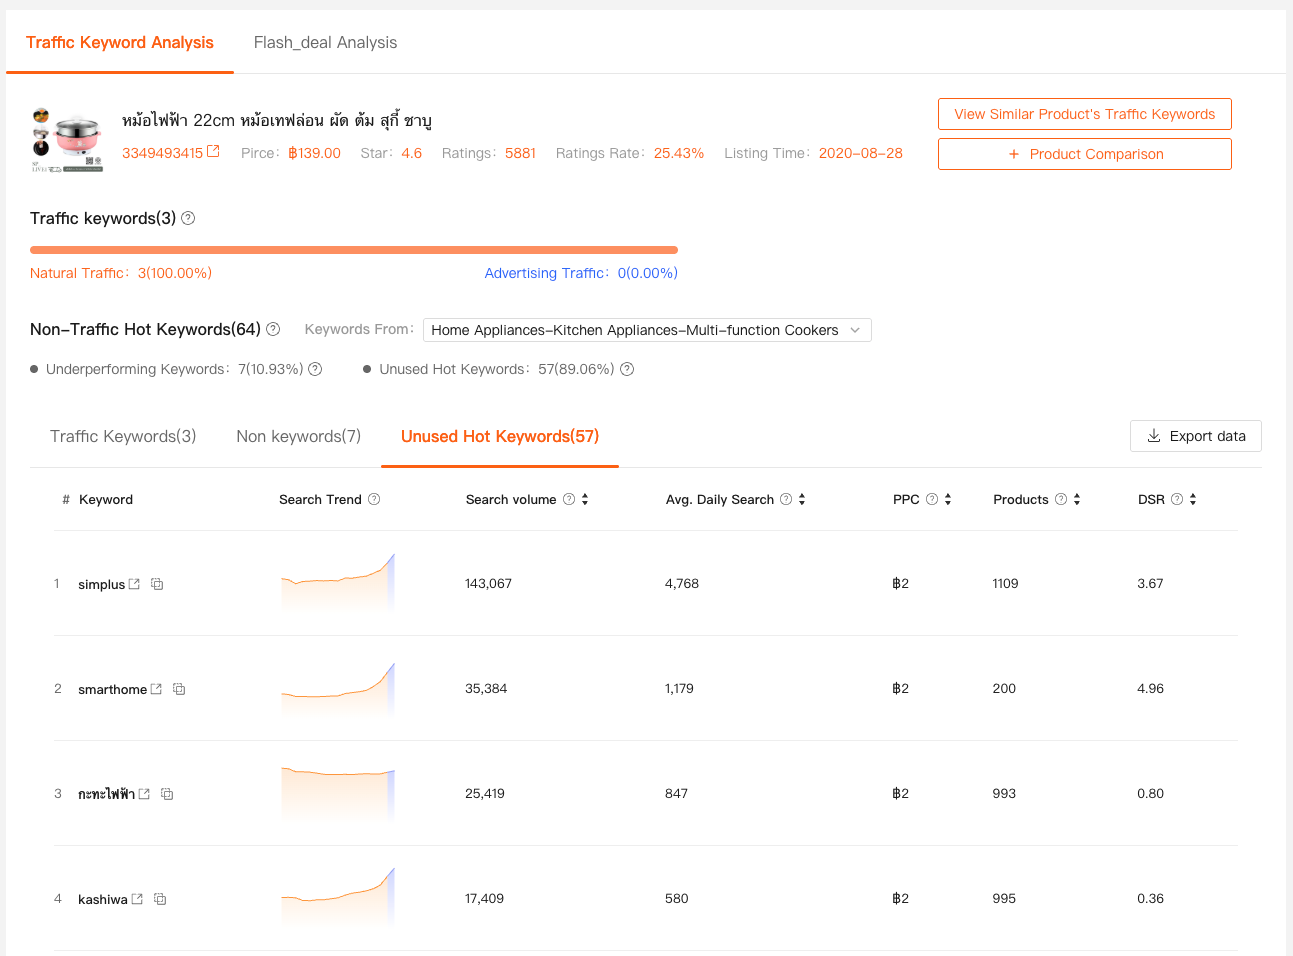1293x956 pixels.
Task: Open simplus keyword external link icon
Action: coord(135,584)
